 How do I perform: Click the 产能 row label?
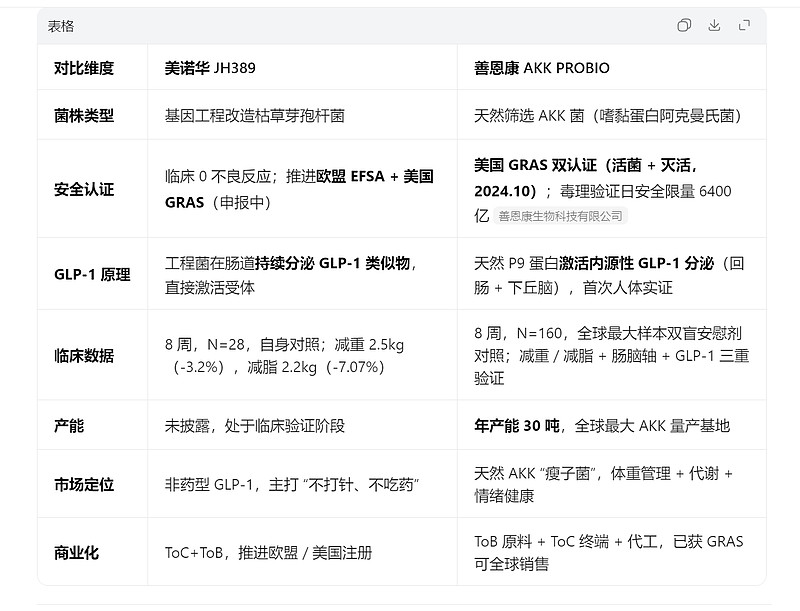tap(69, 425)
